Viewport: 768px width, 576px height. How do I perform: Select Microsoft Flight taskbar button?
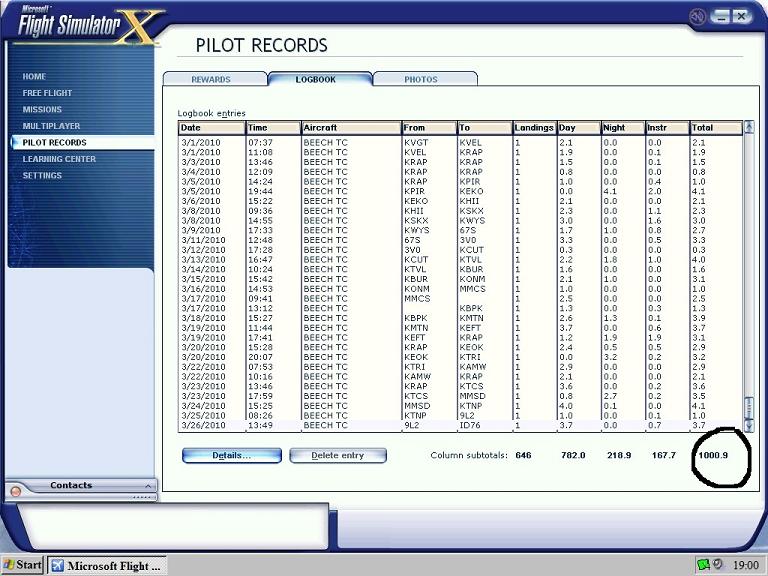[105, 565]
